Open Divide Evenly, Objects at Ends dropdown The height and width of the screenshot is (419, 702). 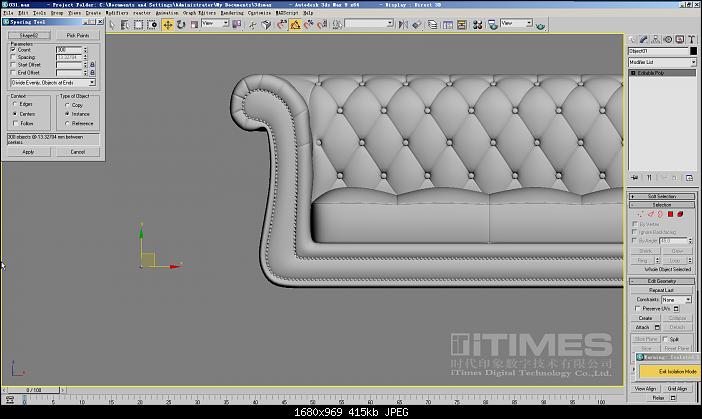(x=53, y=83)
